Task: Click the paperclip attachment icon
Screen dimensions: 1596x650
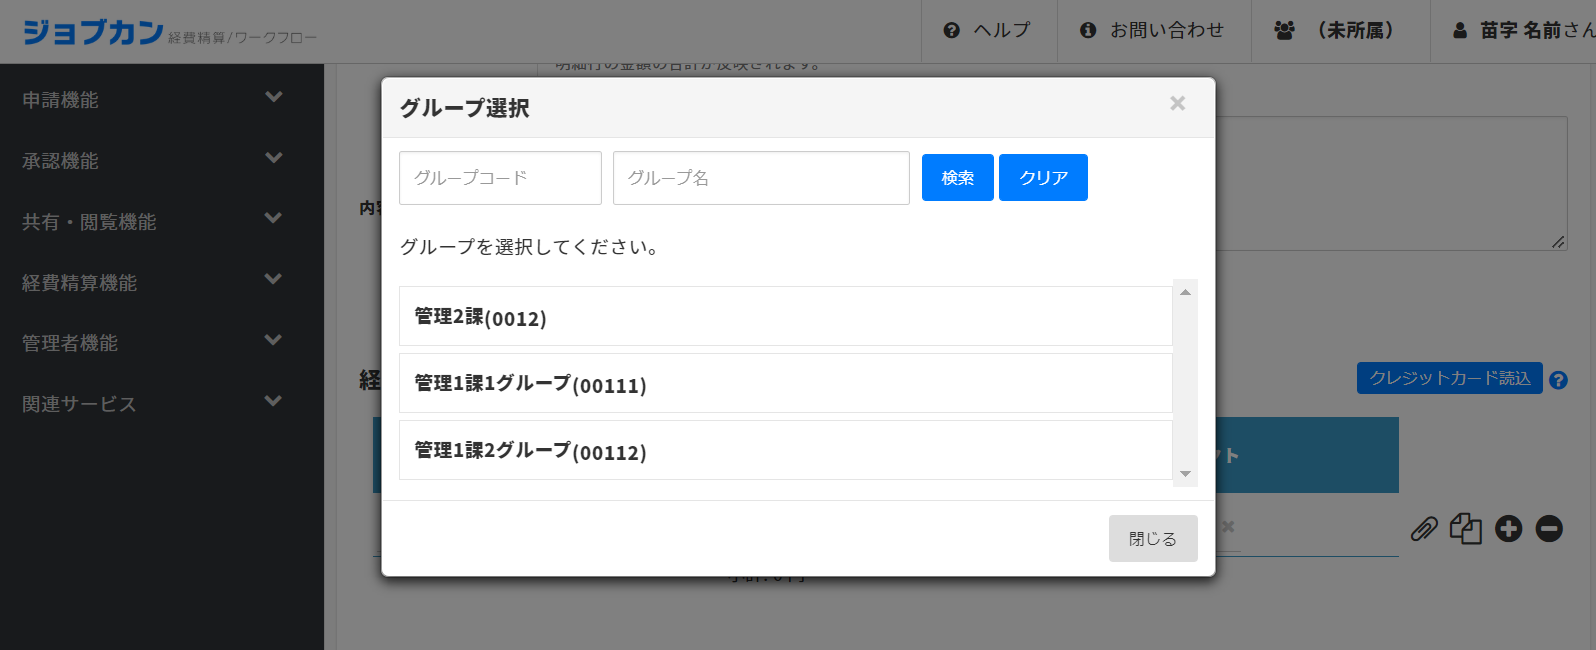Action: [x=1424, y=529]
